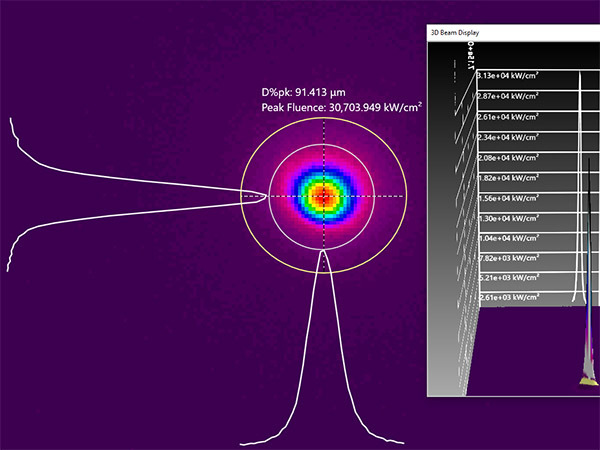
Task: Click the 2.61e+03 kW/cm² scale label
Action: [508, 298]
